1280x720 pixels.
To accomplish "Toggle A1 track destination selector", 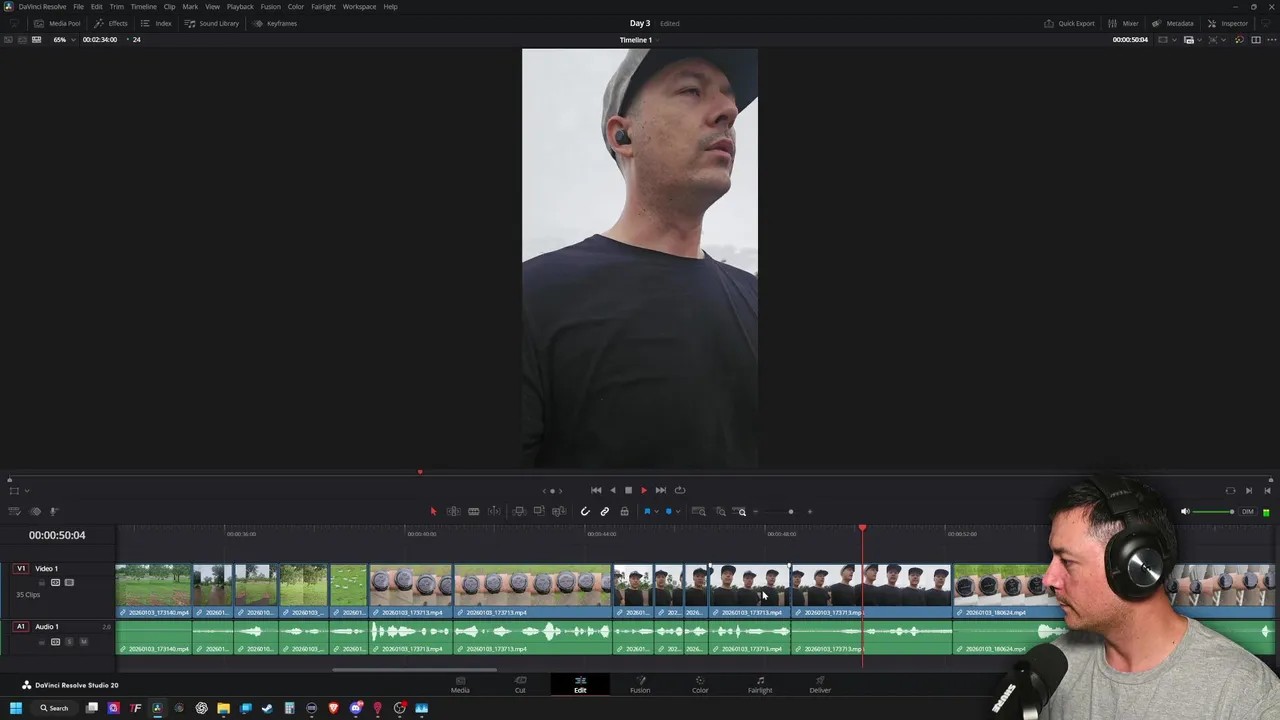I will coord(21,627).
